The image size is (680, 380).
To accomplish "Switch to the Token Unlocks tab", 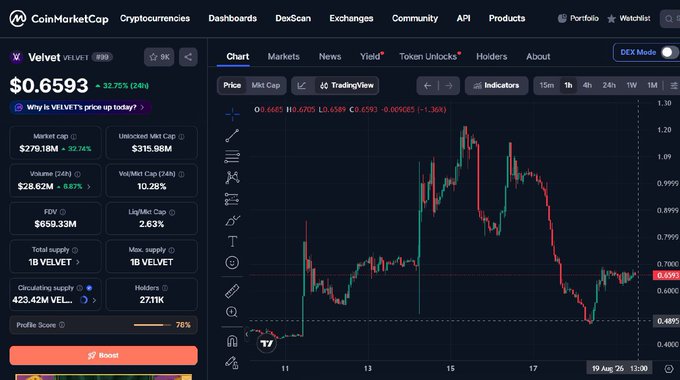I will coord(428,57).
